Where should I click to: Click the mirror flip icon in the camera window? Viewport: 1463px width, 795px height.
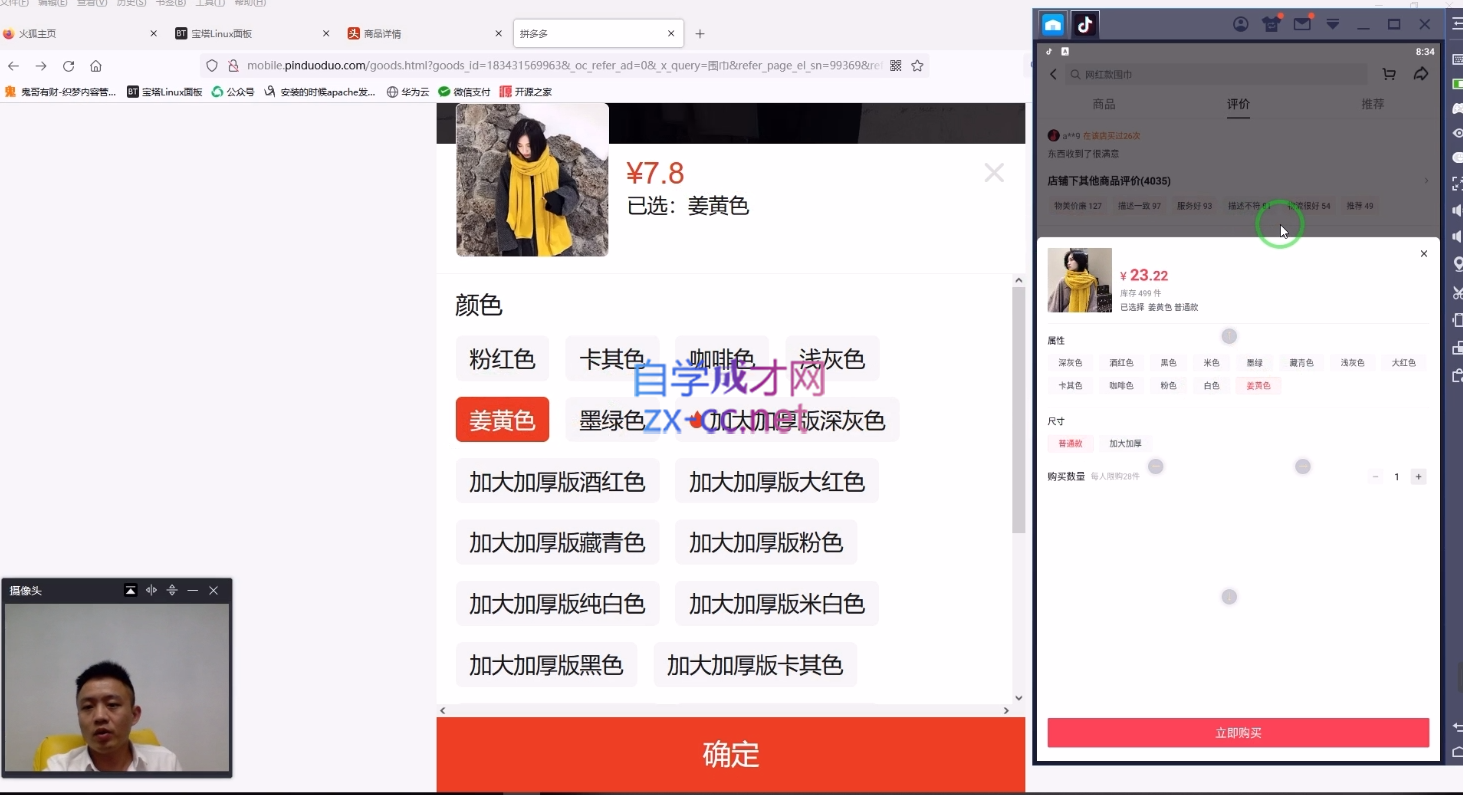151,590
